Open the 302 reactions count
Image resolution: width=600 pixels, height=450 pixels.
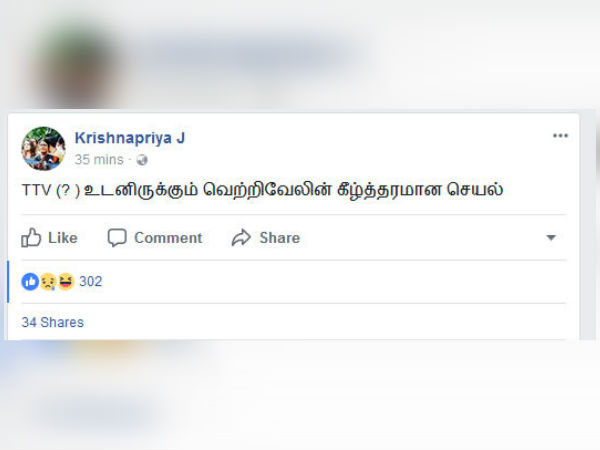coord(91,282)
